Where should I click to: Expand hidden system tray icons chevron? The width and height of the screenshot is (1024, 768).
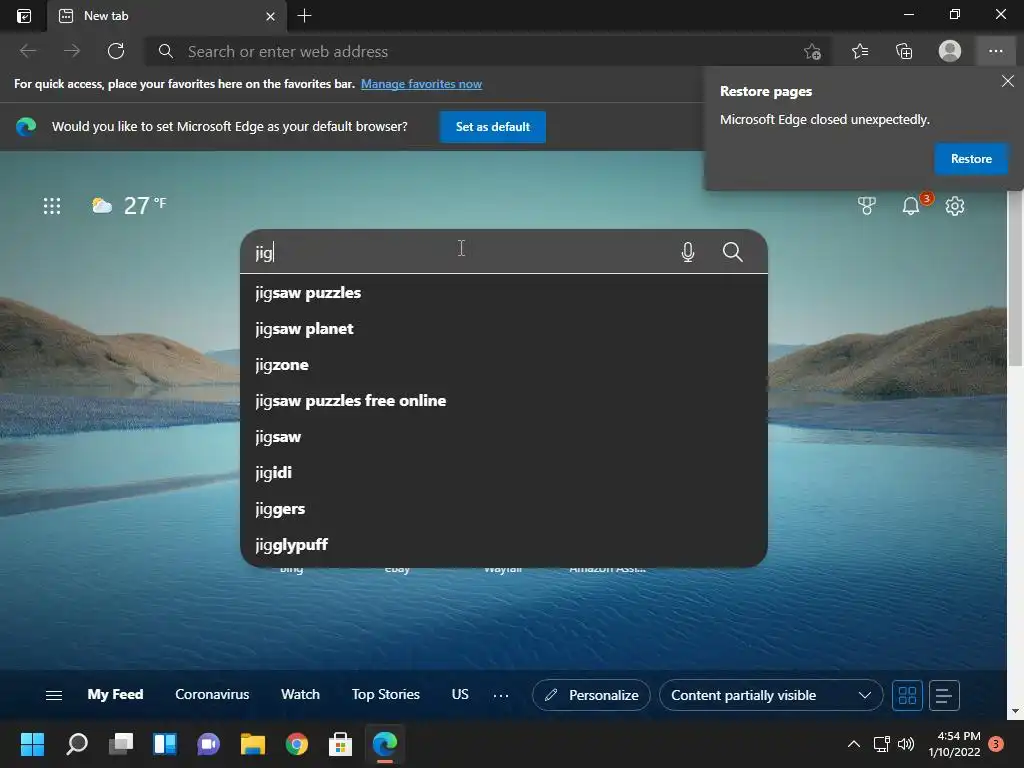[854, 744]
